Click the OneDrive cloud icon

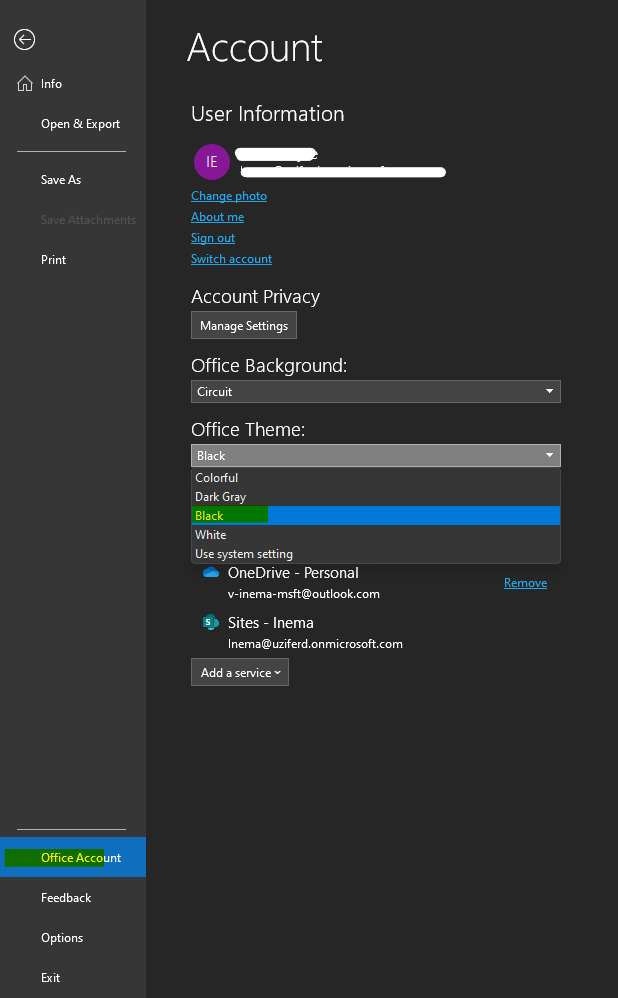(211, 573)
